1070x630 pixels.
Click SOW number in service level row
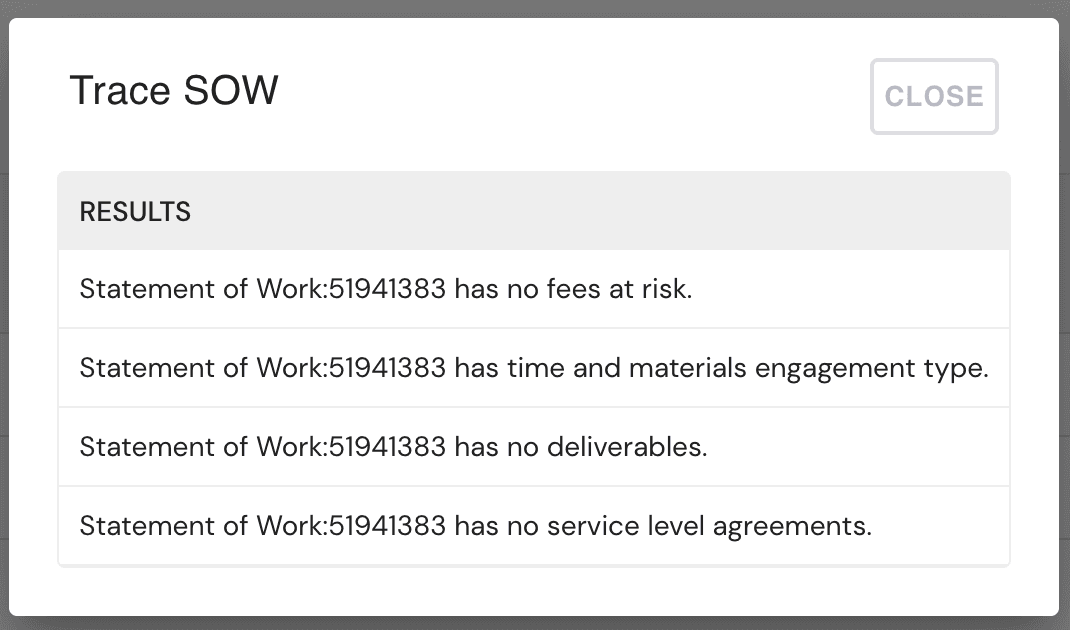tap(388, 526)
